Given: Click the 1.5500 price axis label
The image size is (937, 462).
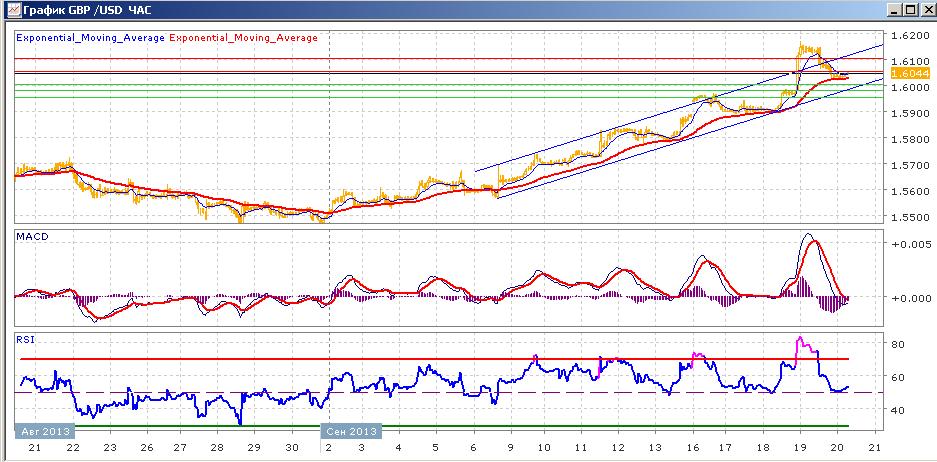Looking at the screenshot, I should click(x=908, y=217).
